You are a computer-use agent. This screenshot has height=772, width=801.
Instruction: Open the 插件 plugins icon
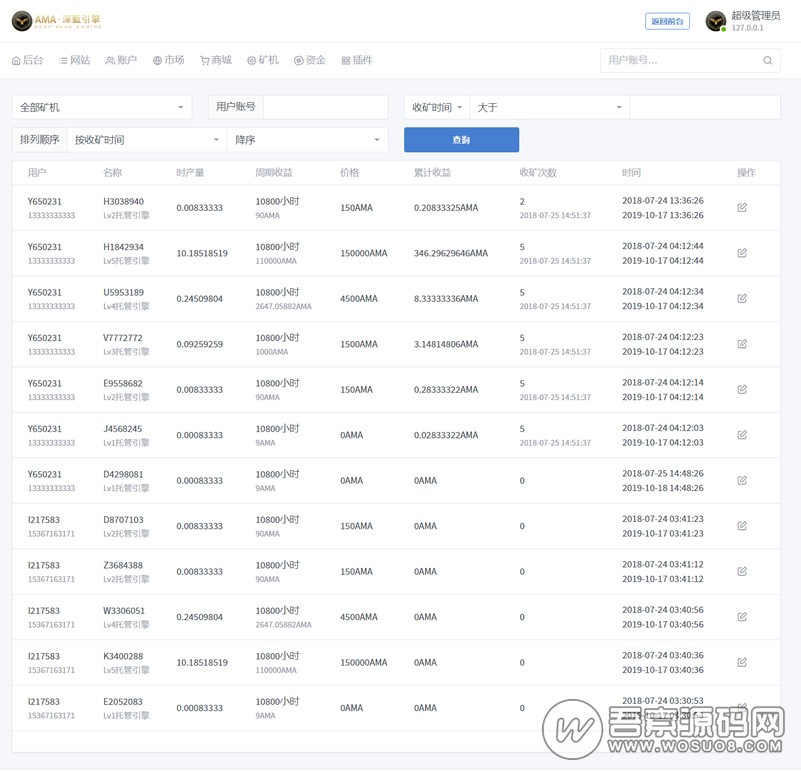tap(356, 60)
